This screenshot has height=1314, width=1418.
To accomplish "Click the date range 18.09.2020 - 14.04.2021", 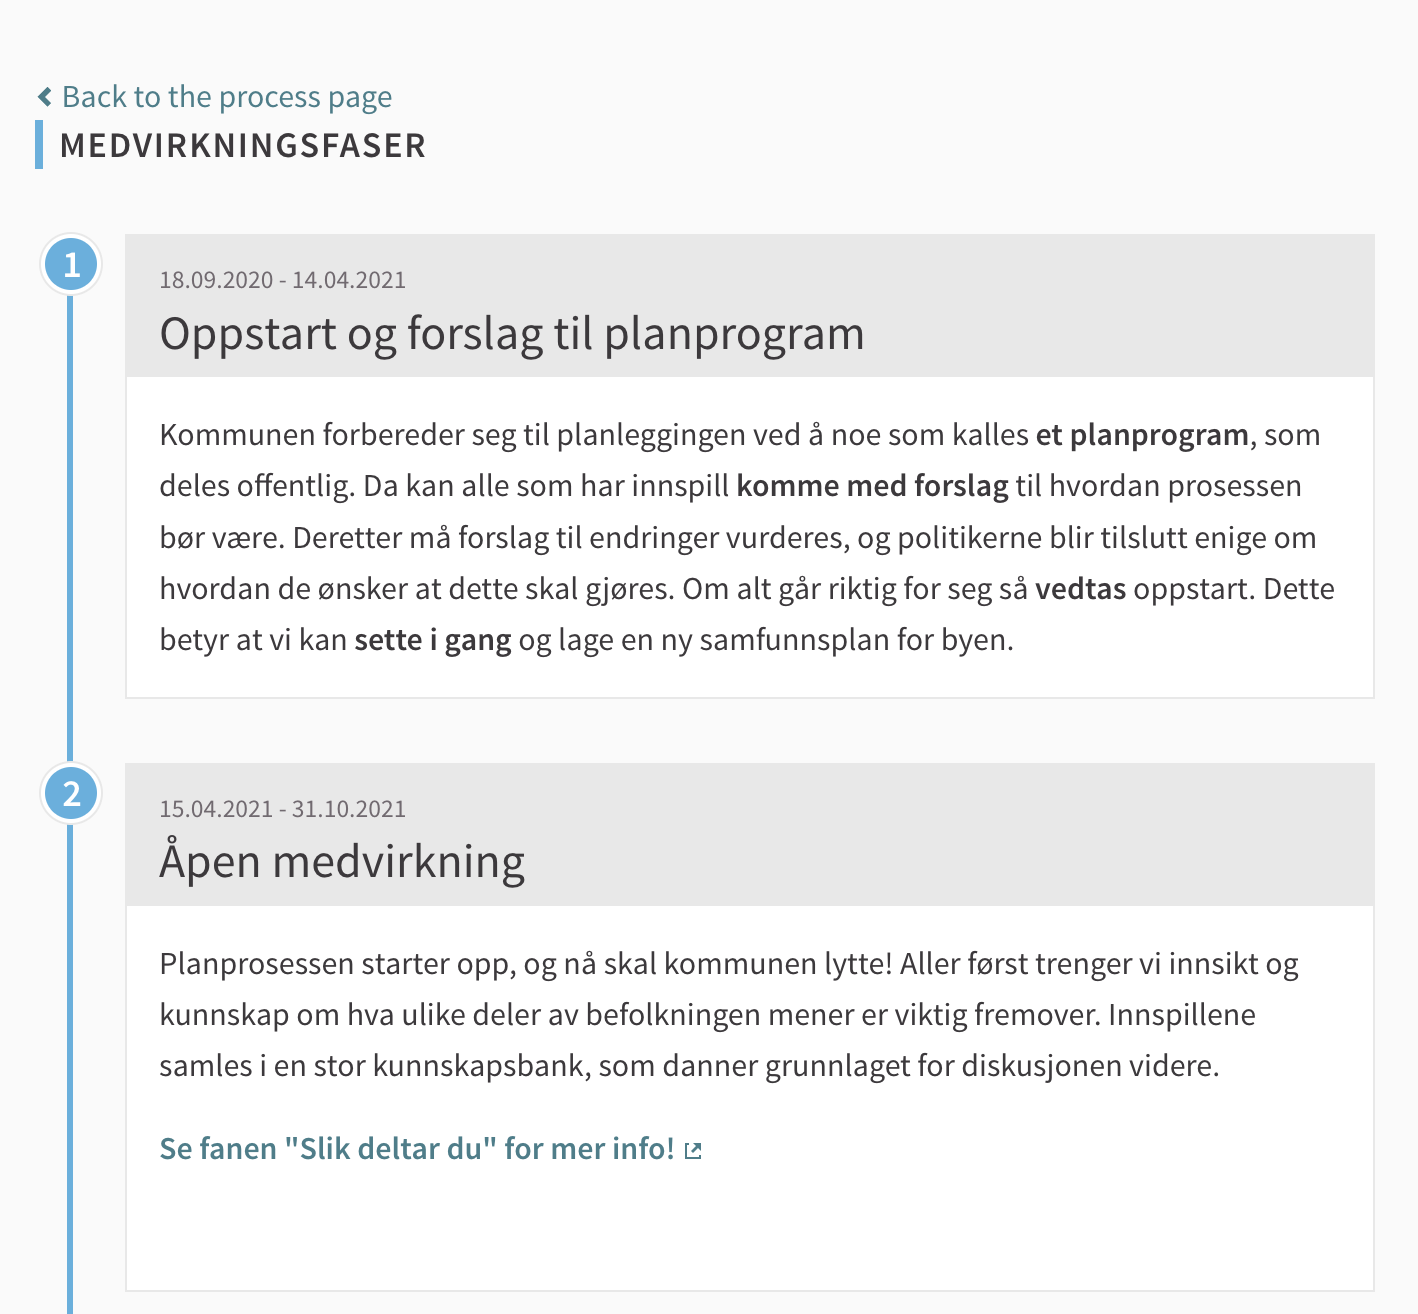I will (x=283, y=280).
